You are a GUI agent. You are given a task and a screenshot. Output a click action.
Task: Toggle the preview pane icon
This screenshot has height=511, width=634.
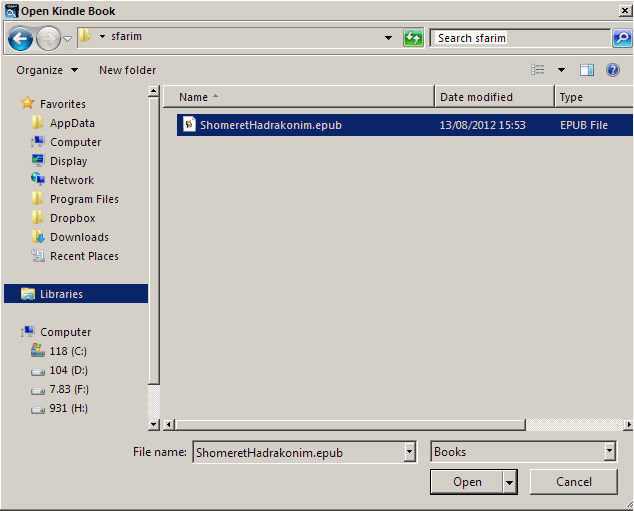587,70
